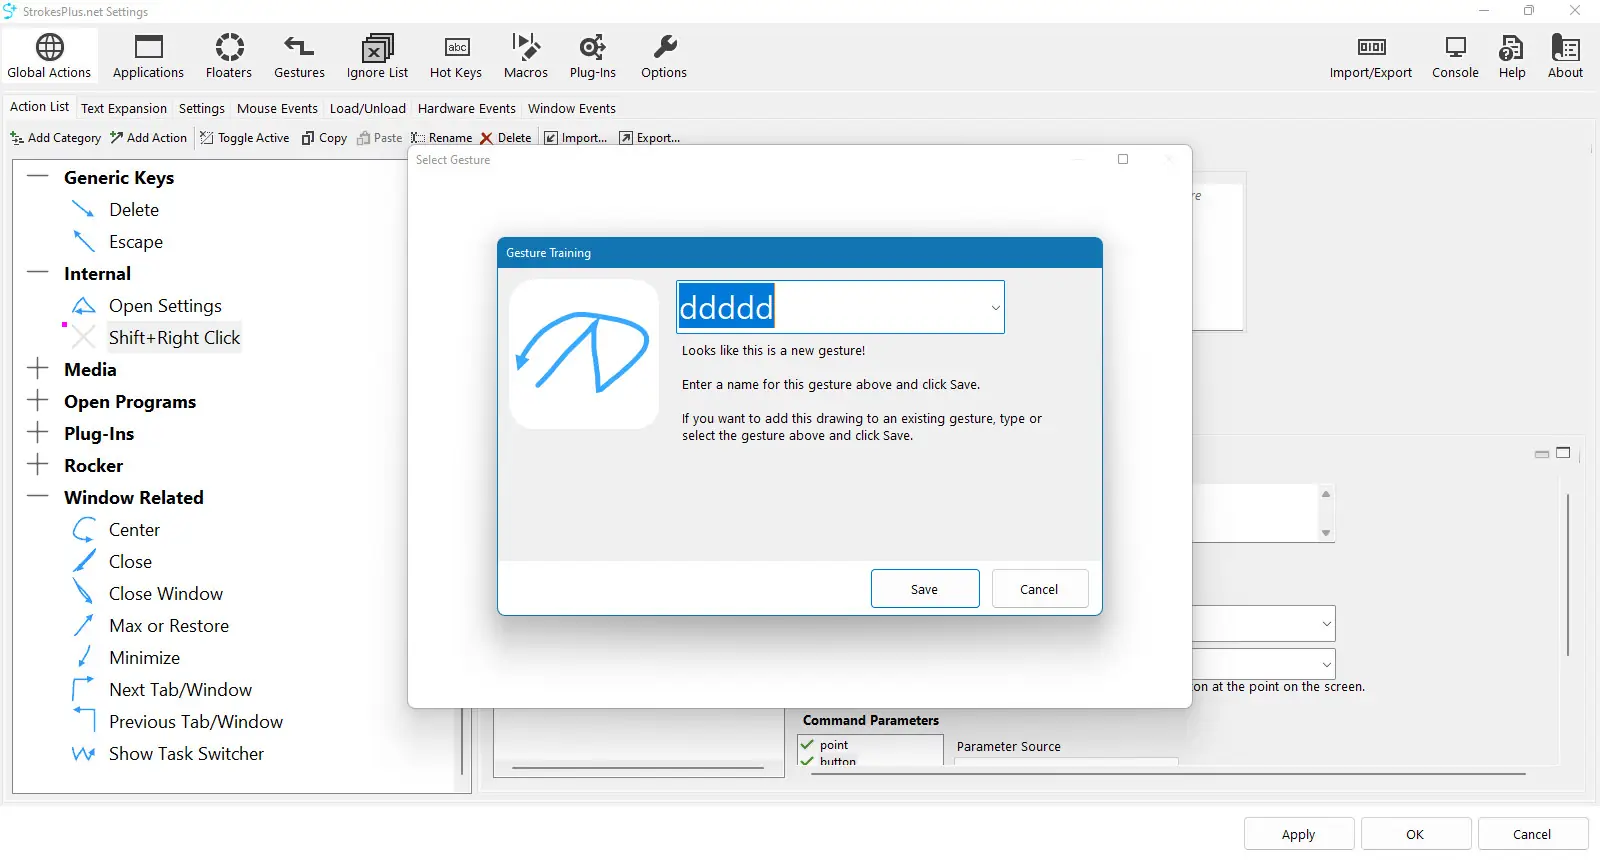Click the horizontal scrollbar left of Command Parameters
1600x860 pixels.
[x=638, y=768]
